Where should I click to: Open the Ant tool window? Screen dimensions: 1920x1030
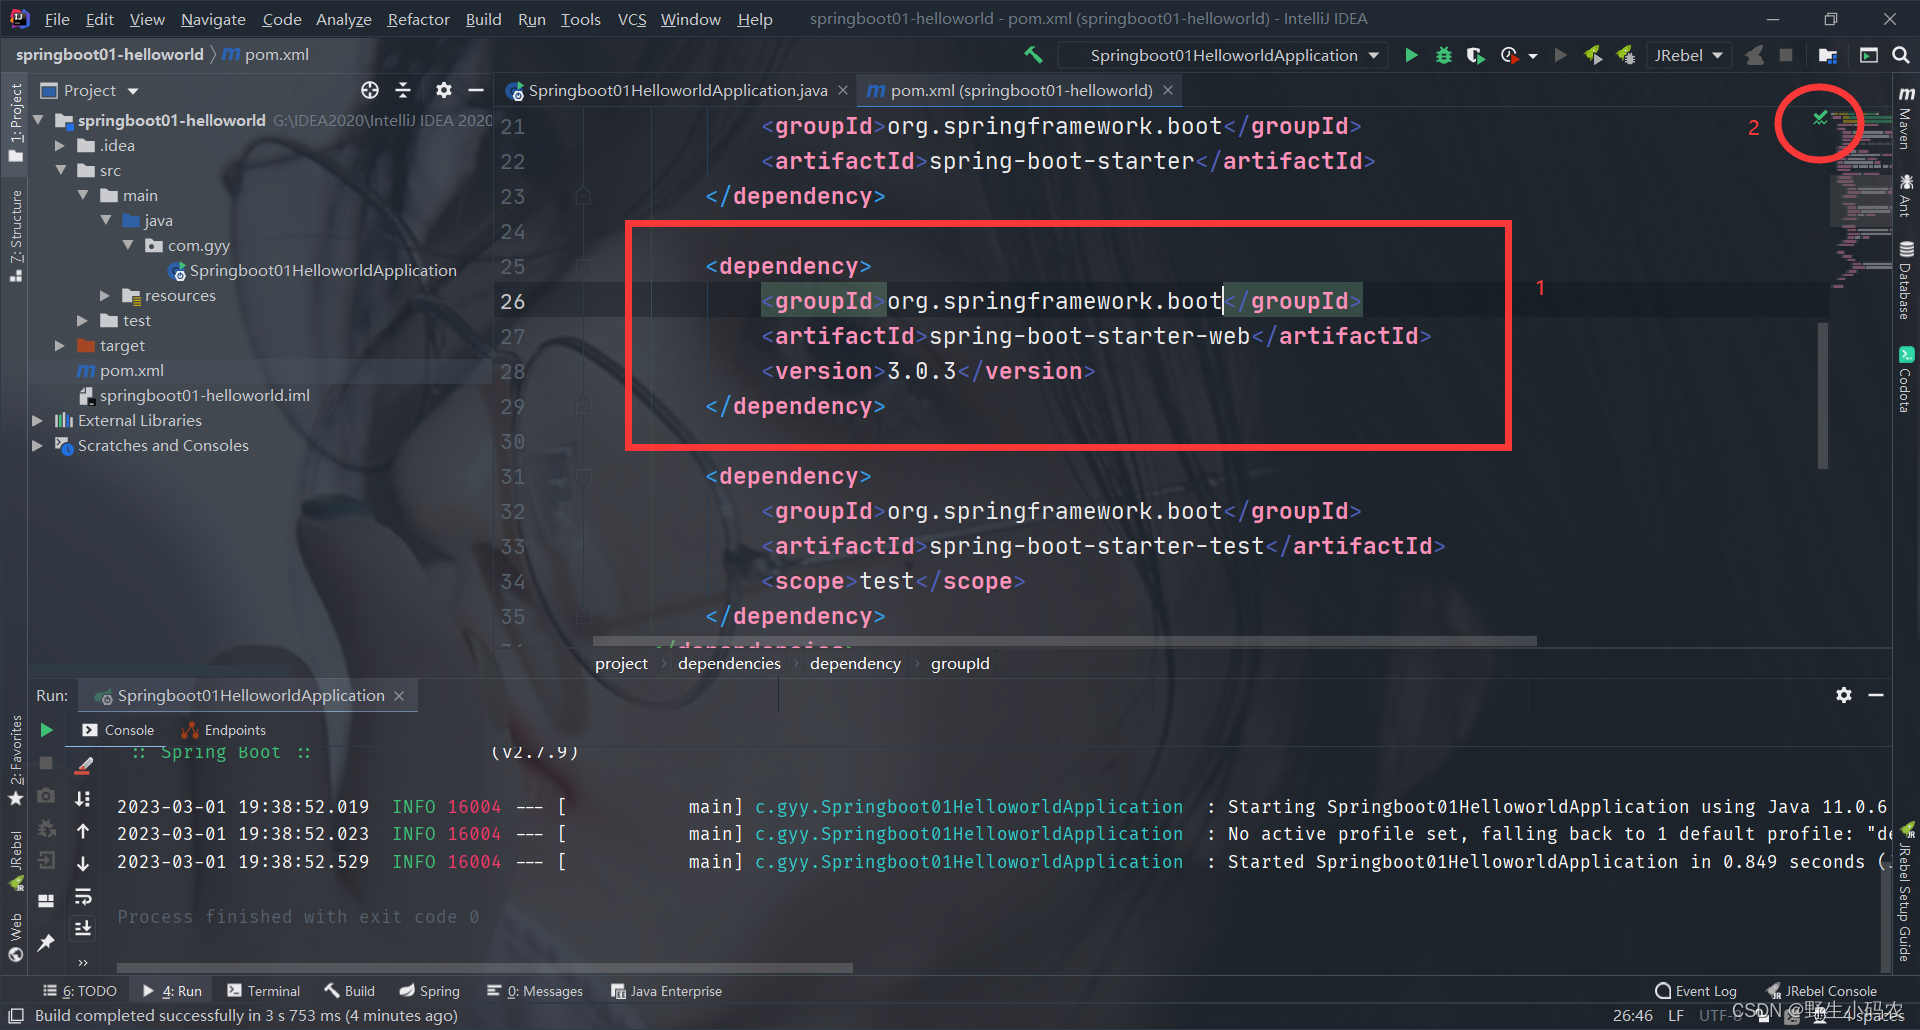(x=1906, y=195)
